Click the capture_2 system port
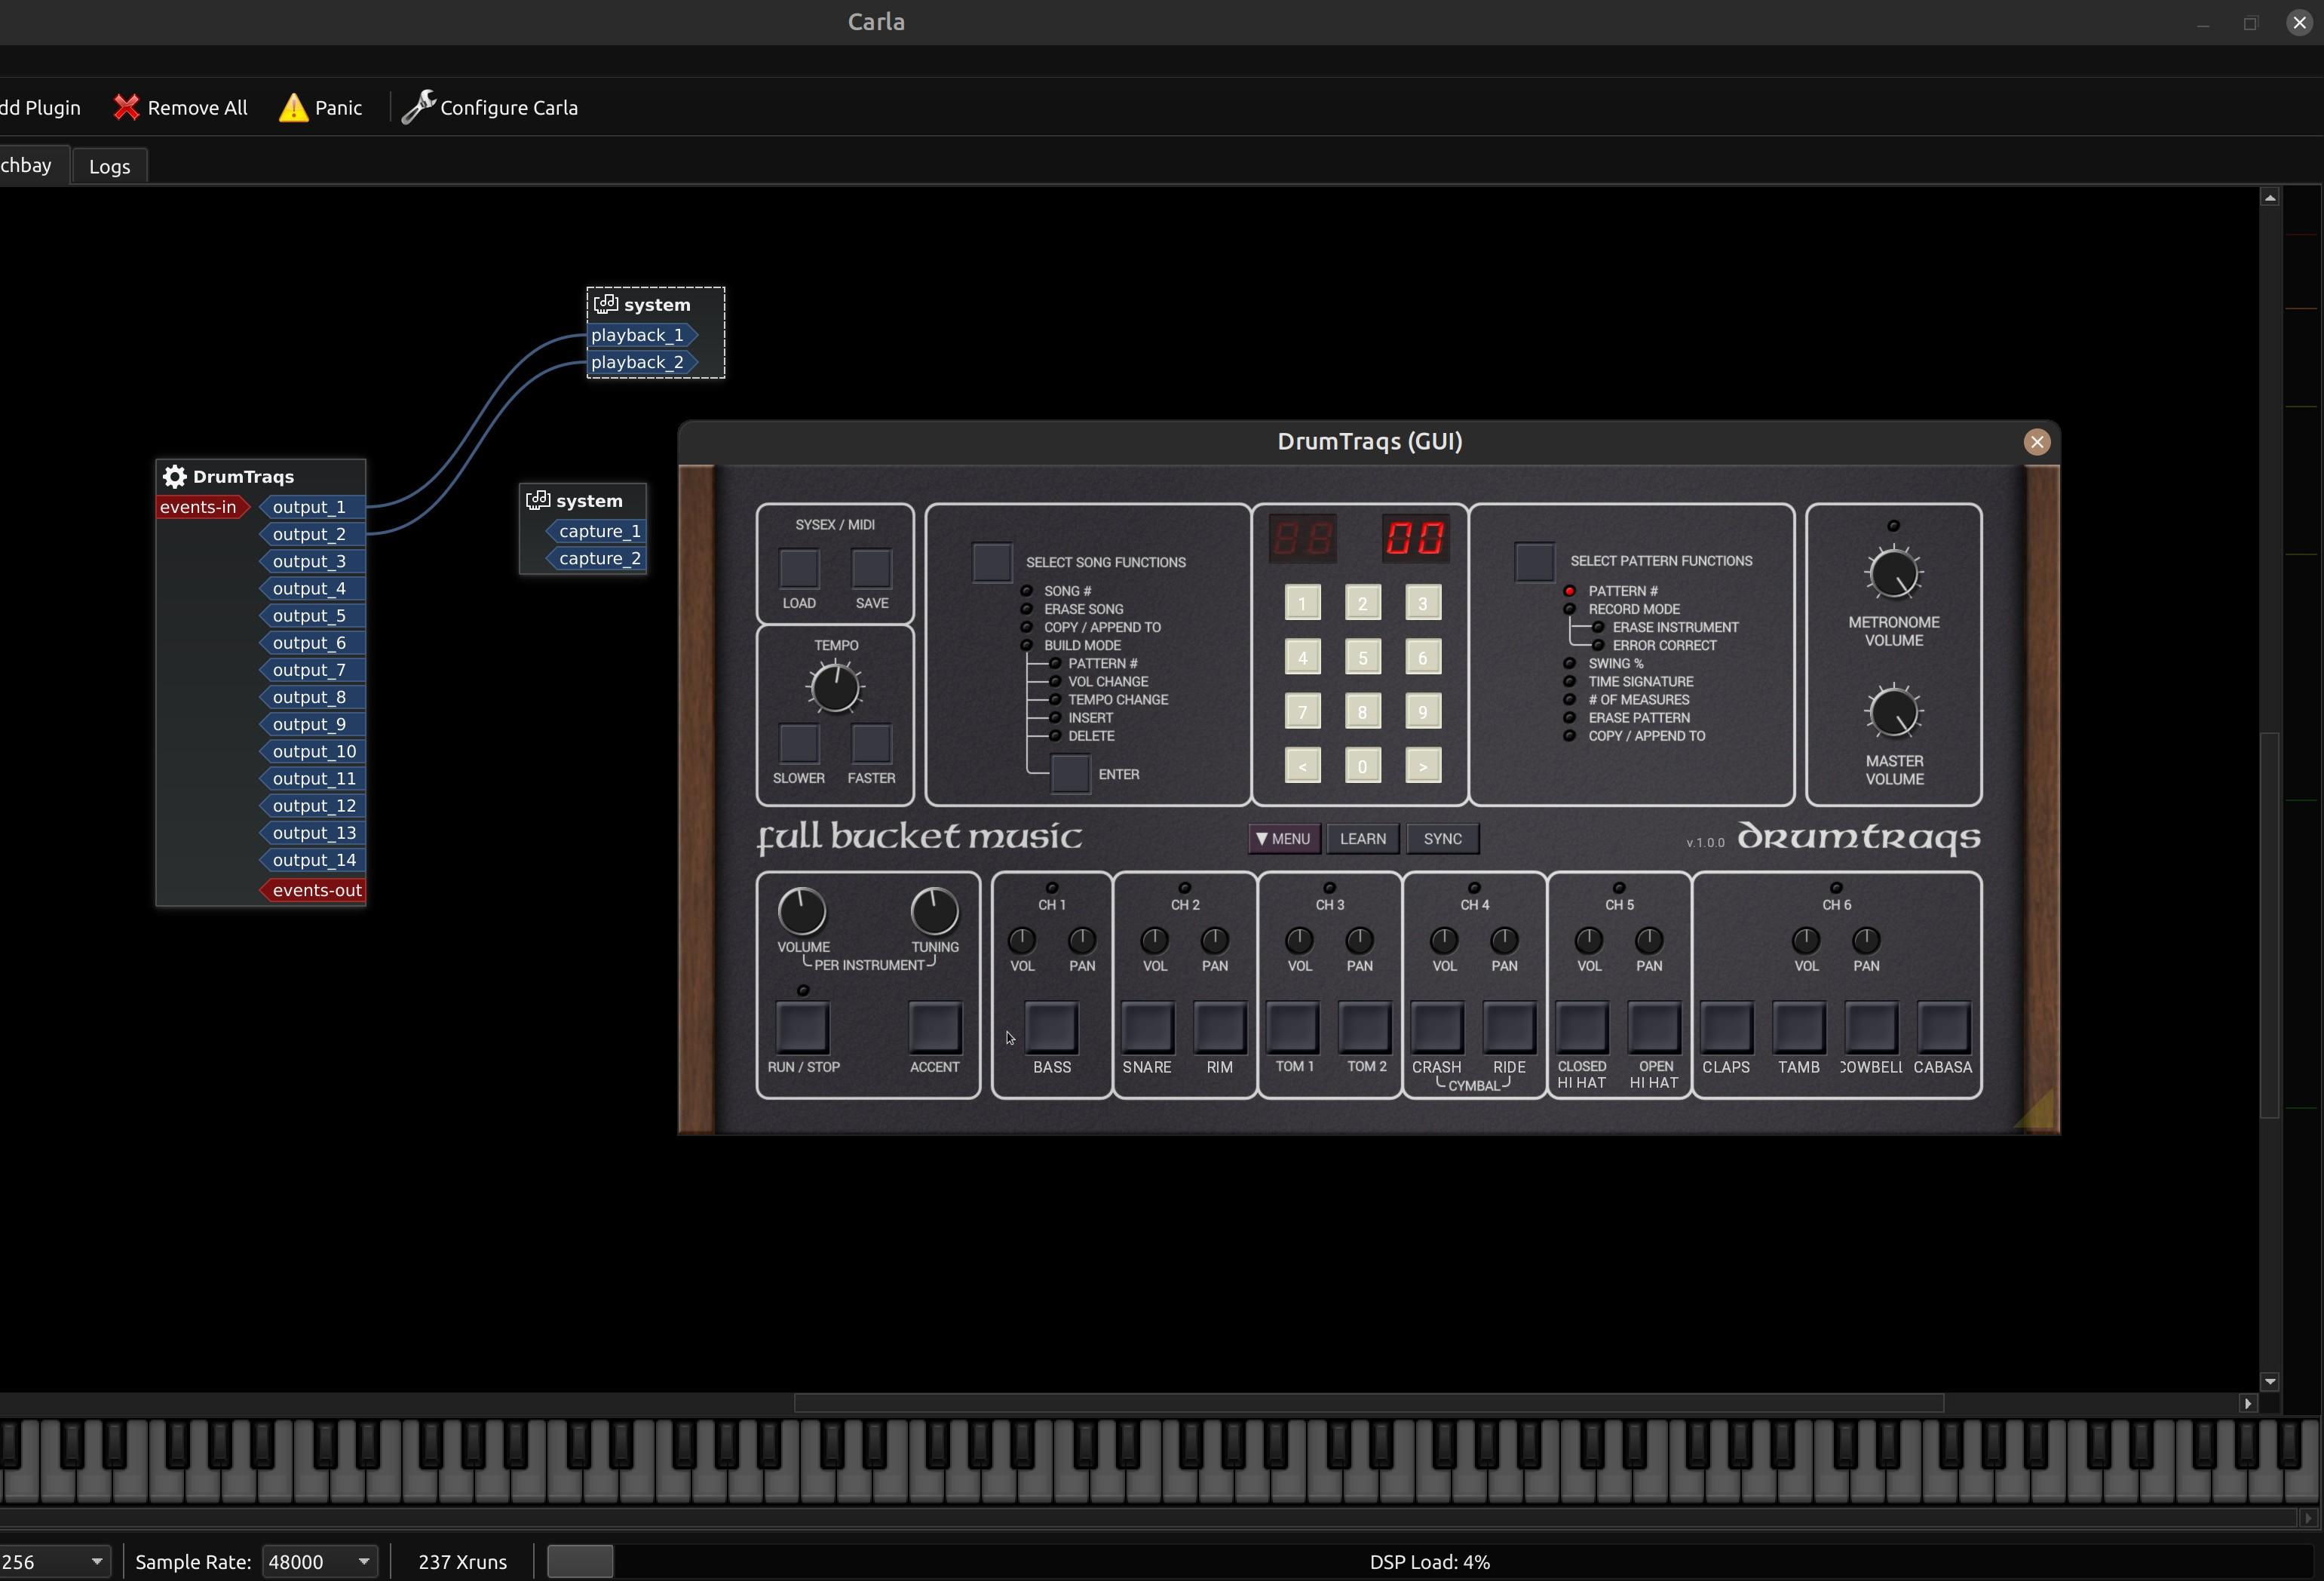The height and width of the screenshot is (1581, 2324). point(596,558)
